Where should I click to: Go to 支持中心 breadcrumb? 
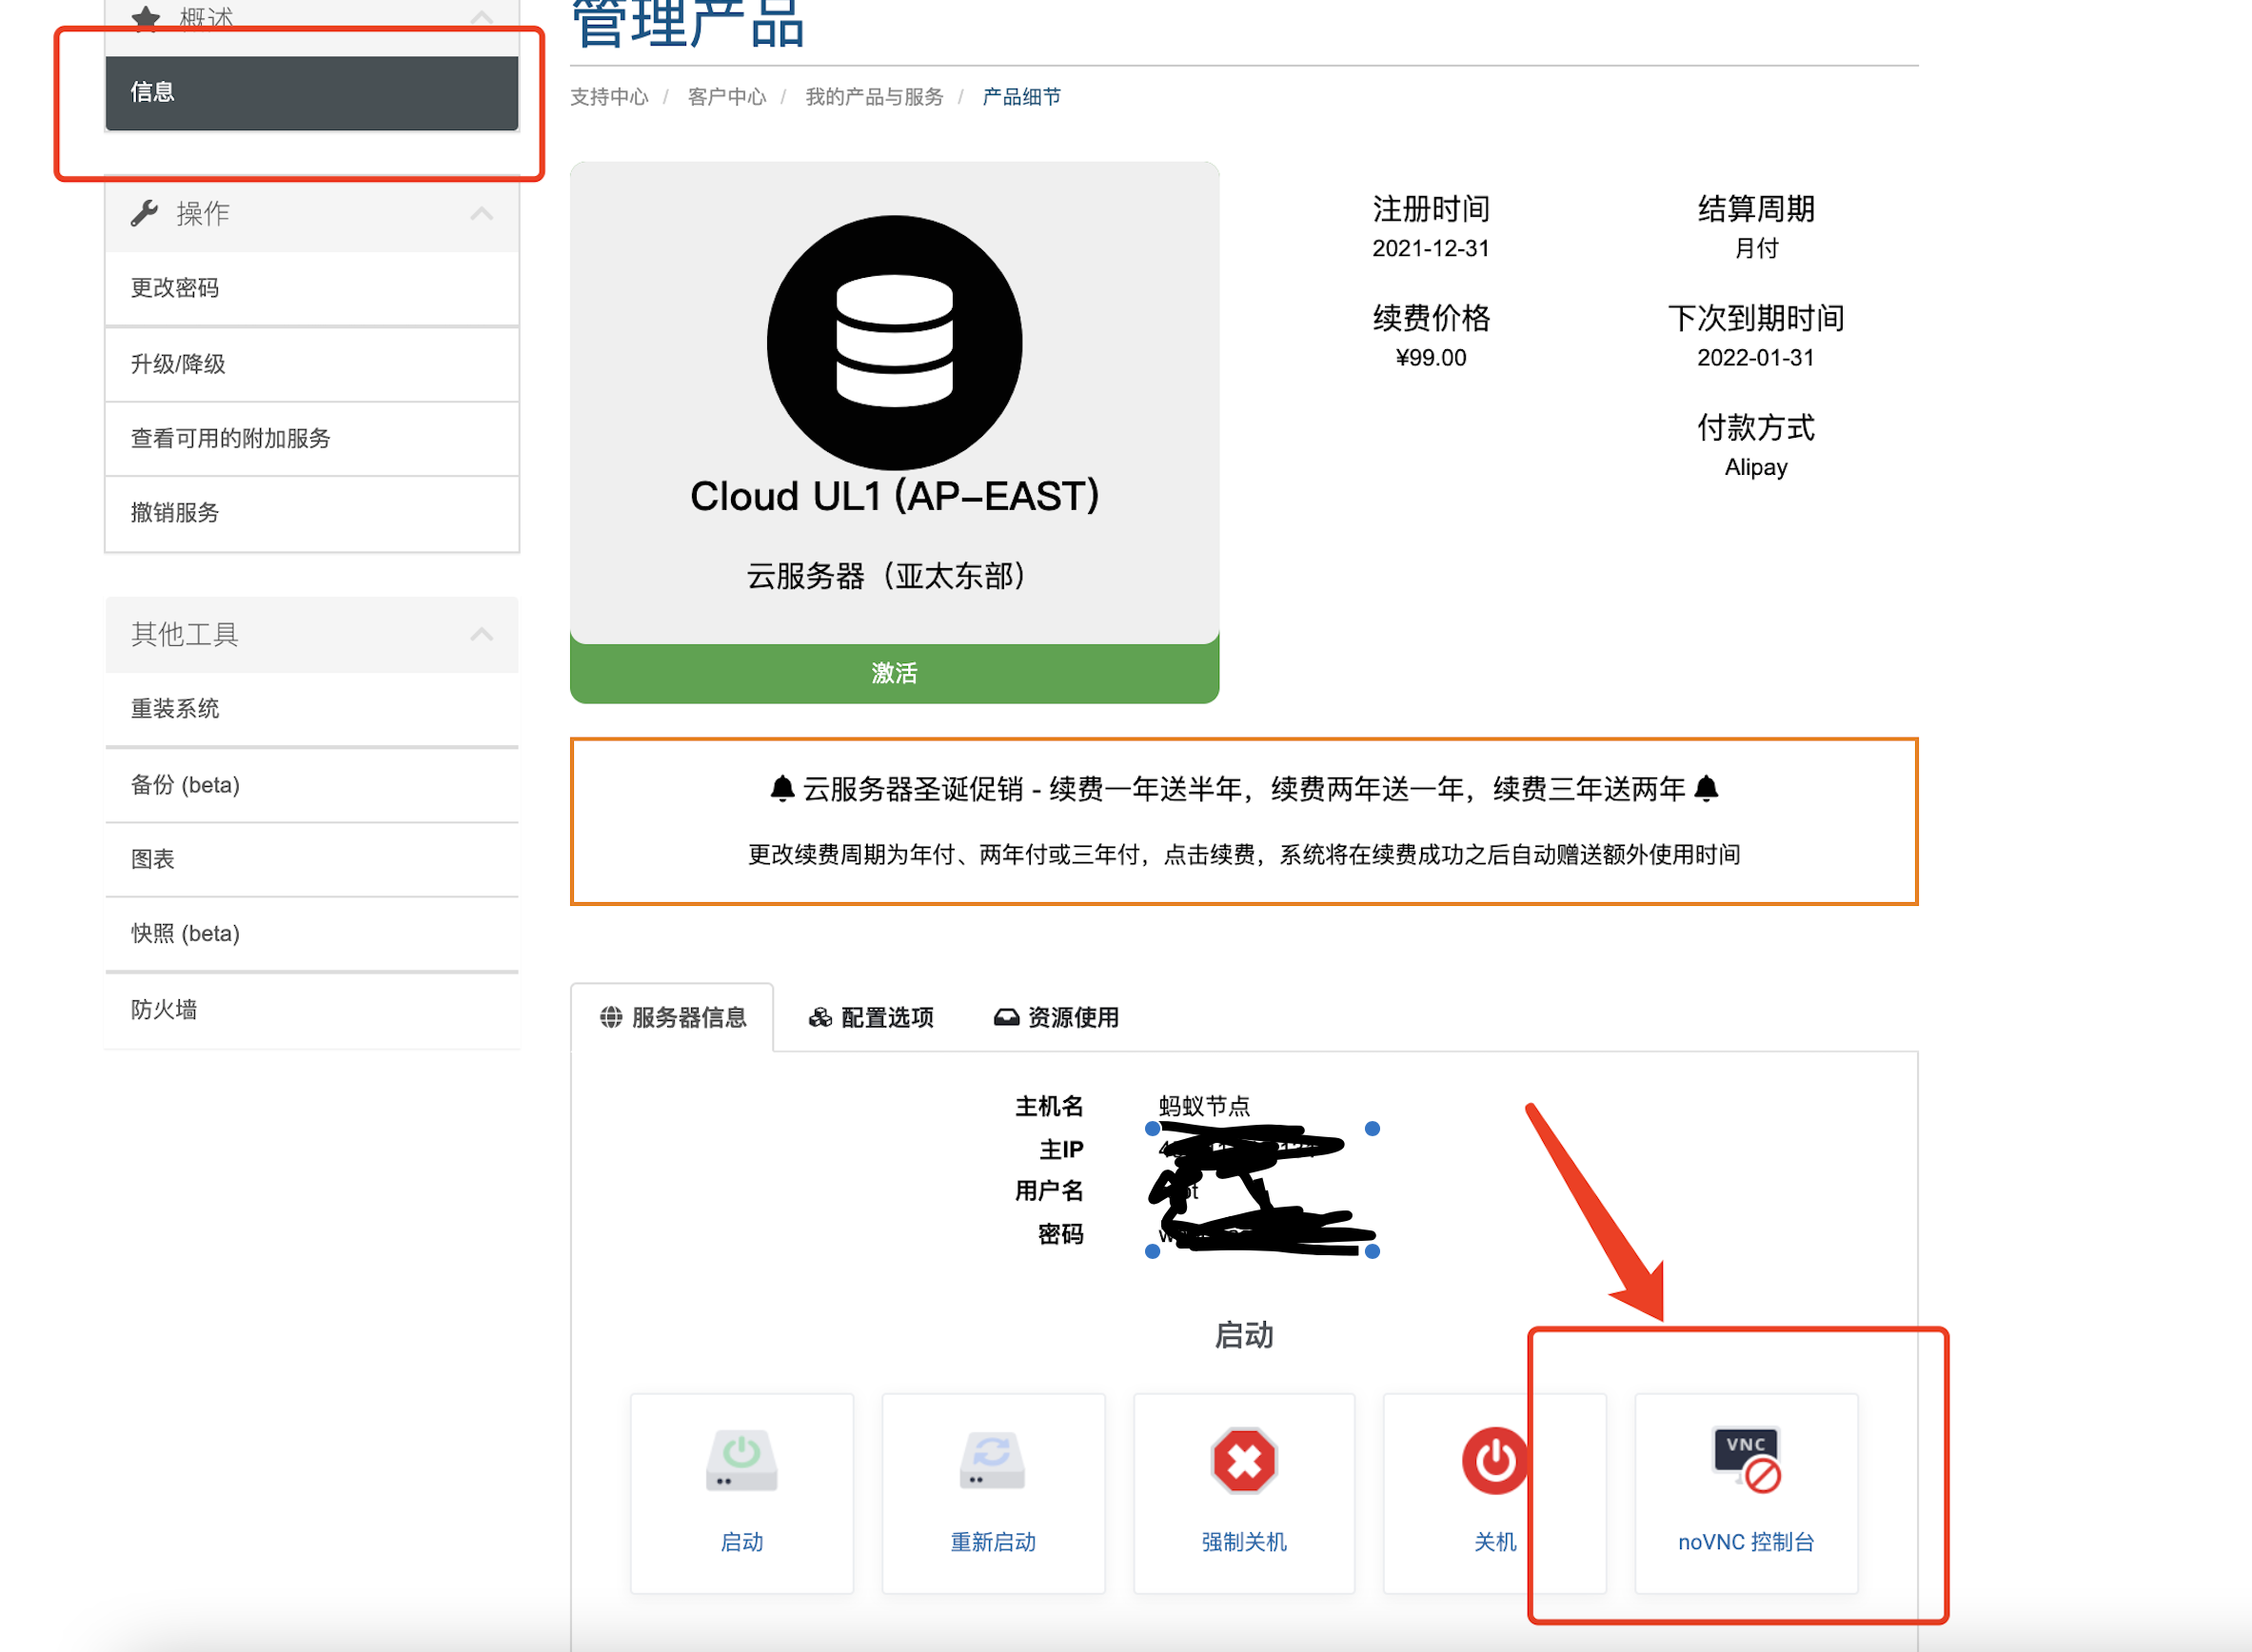pyautogui.click(x=609, y=97)
